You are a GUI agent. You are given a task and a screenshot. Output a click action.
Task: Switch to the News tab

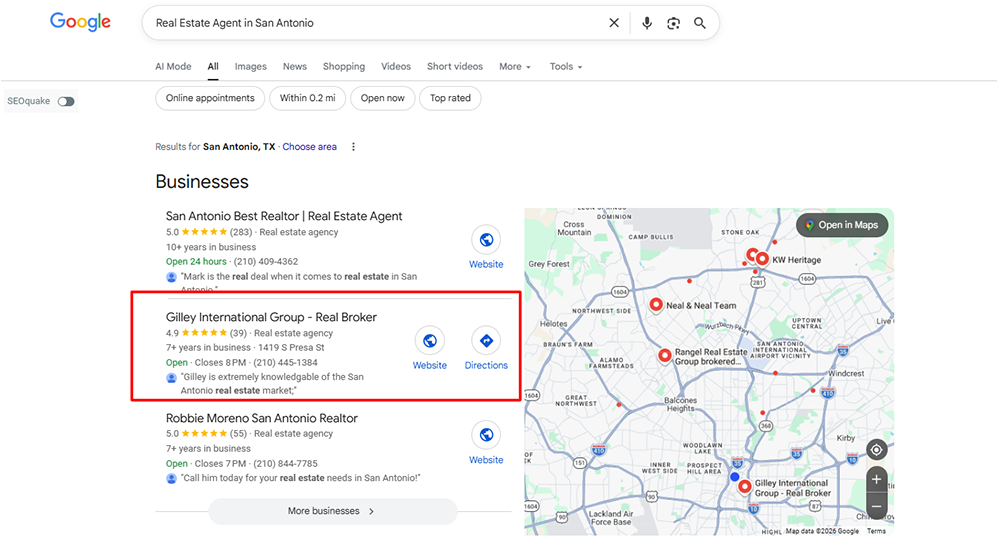(295, 66)
